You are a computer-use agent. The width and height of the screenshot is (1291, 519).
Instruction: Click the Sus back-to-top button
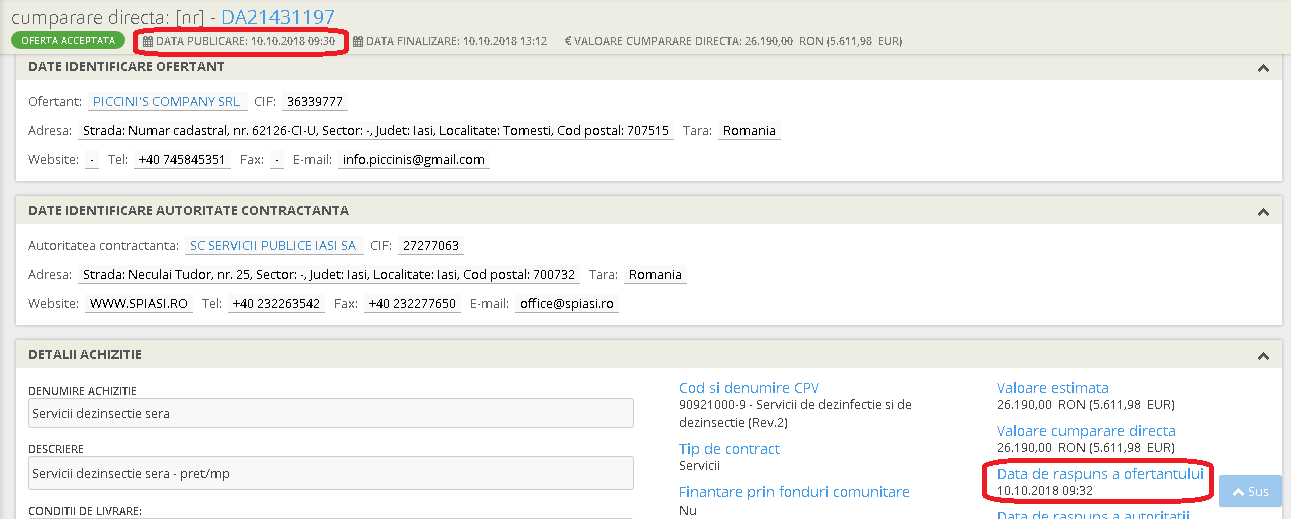click(x=1250, y=491)
